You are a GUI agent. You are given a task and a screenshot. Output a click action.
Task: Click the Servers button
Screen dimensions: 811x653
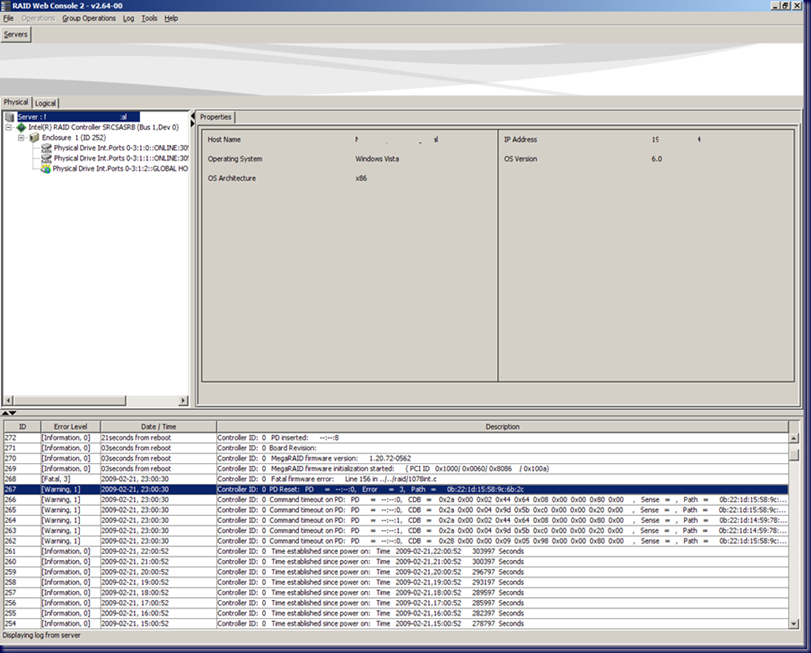[x=16, y=35]
